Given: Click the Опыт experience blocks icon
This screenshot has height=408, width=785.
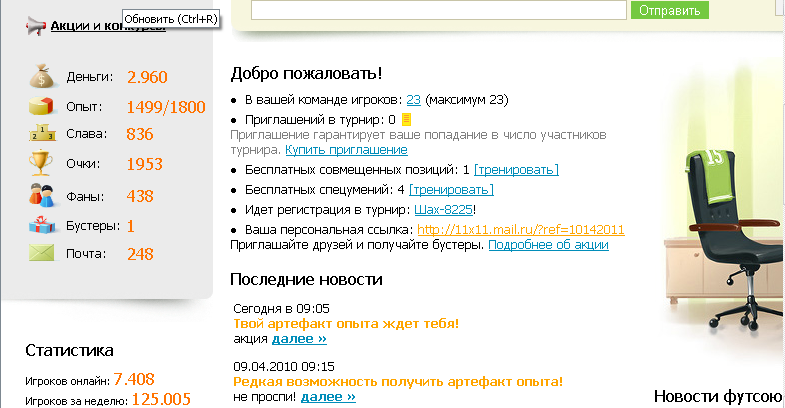Looking at the screenshot, I should [x=40, y=106].
